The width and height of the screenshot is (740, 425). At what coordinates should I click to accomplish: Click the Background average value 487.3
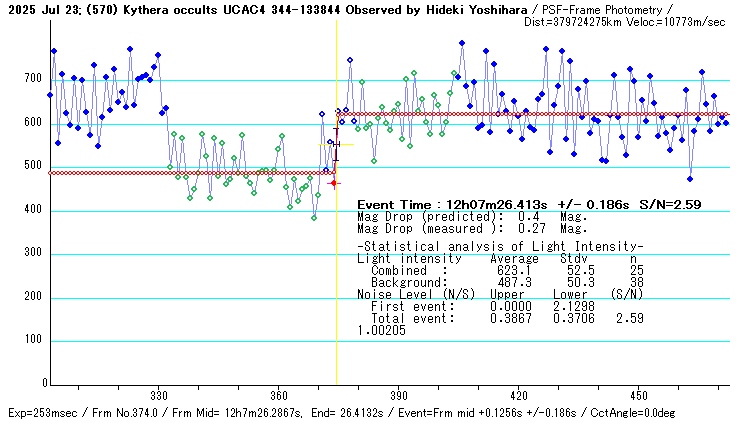click(509, 282)
